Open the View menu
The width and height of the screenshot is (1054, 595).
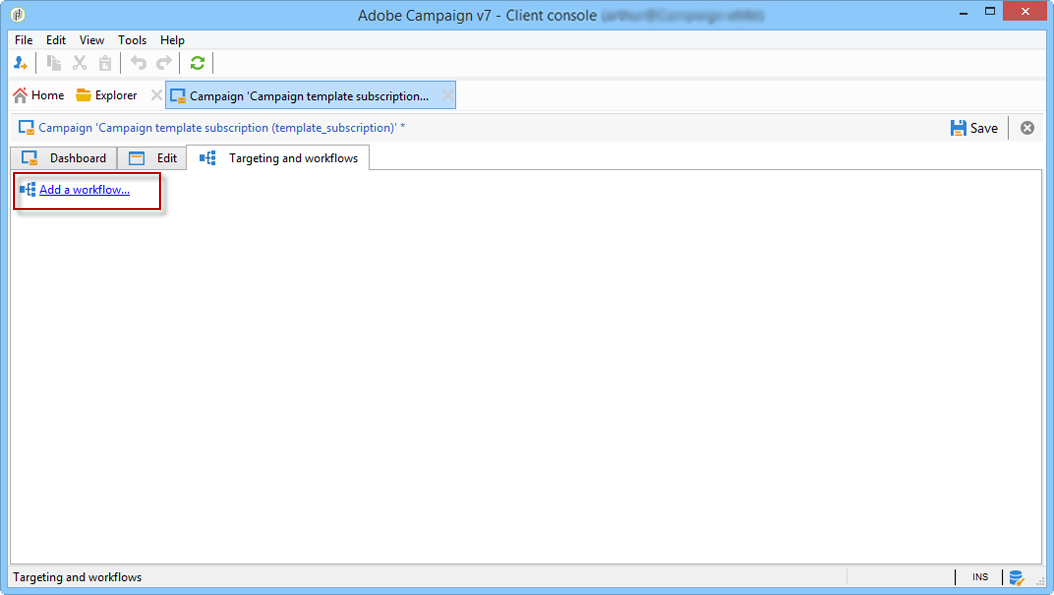(91, 40)
